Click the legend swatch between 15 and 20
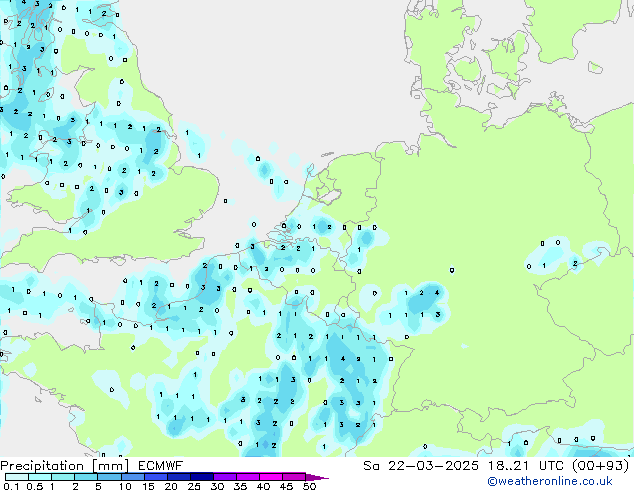 pyautogui.click(x=155, y=477)
